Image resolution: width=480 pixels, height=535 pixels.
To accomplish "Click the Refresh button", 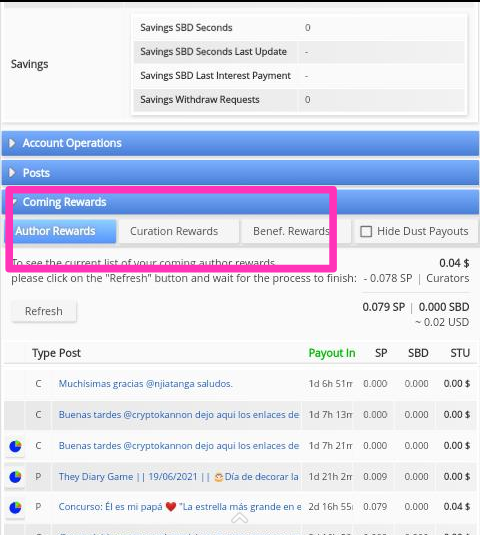I will tap(44, 311).
